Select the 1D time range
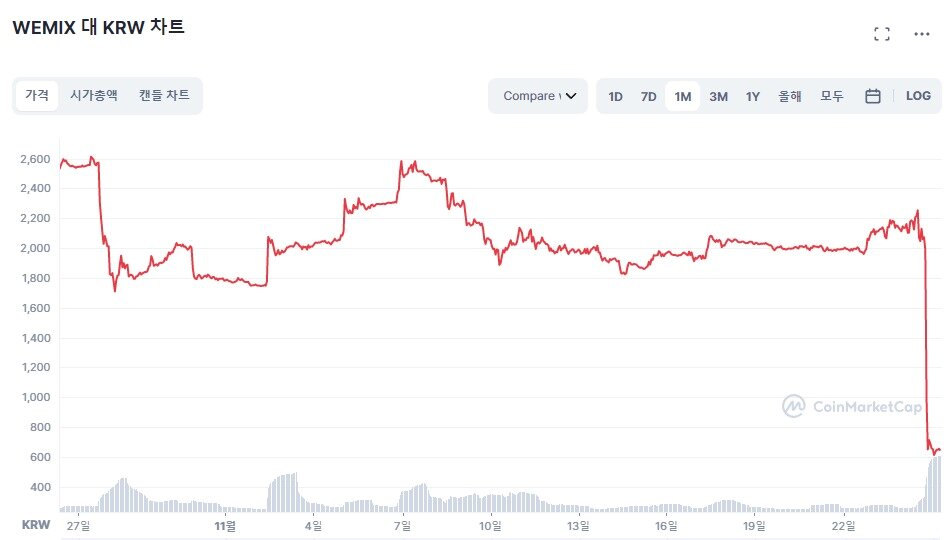This screenshot has width=949, height=540. (x=615, y=96)
